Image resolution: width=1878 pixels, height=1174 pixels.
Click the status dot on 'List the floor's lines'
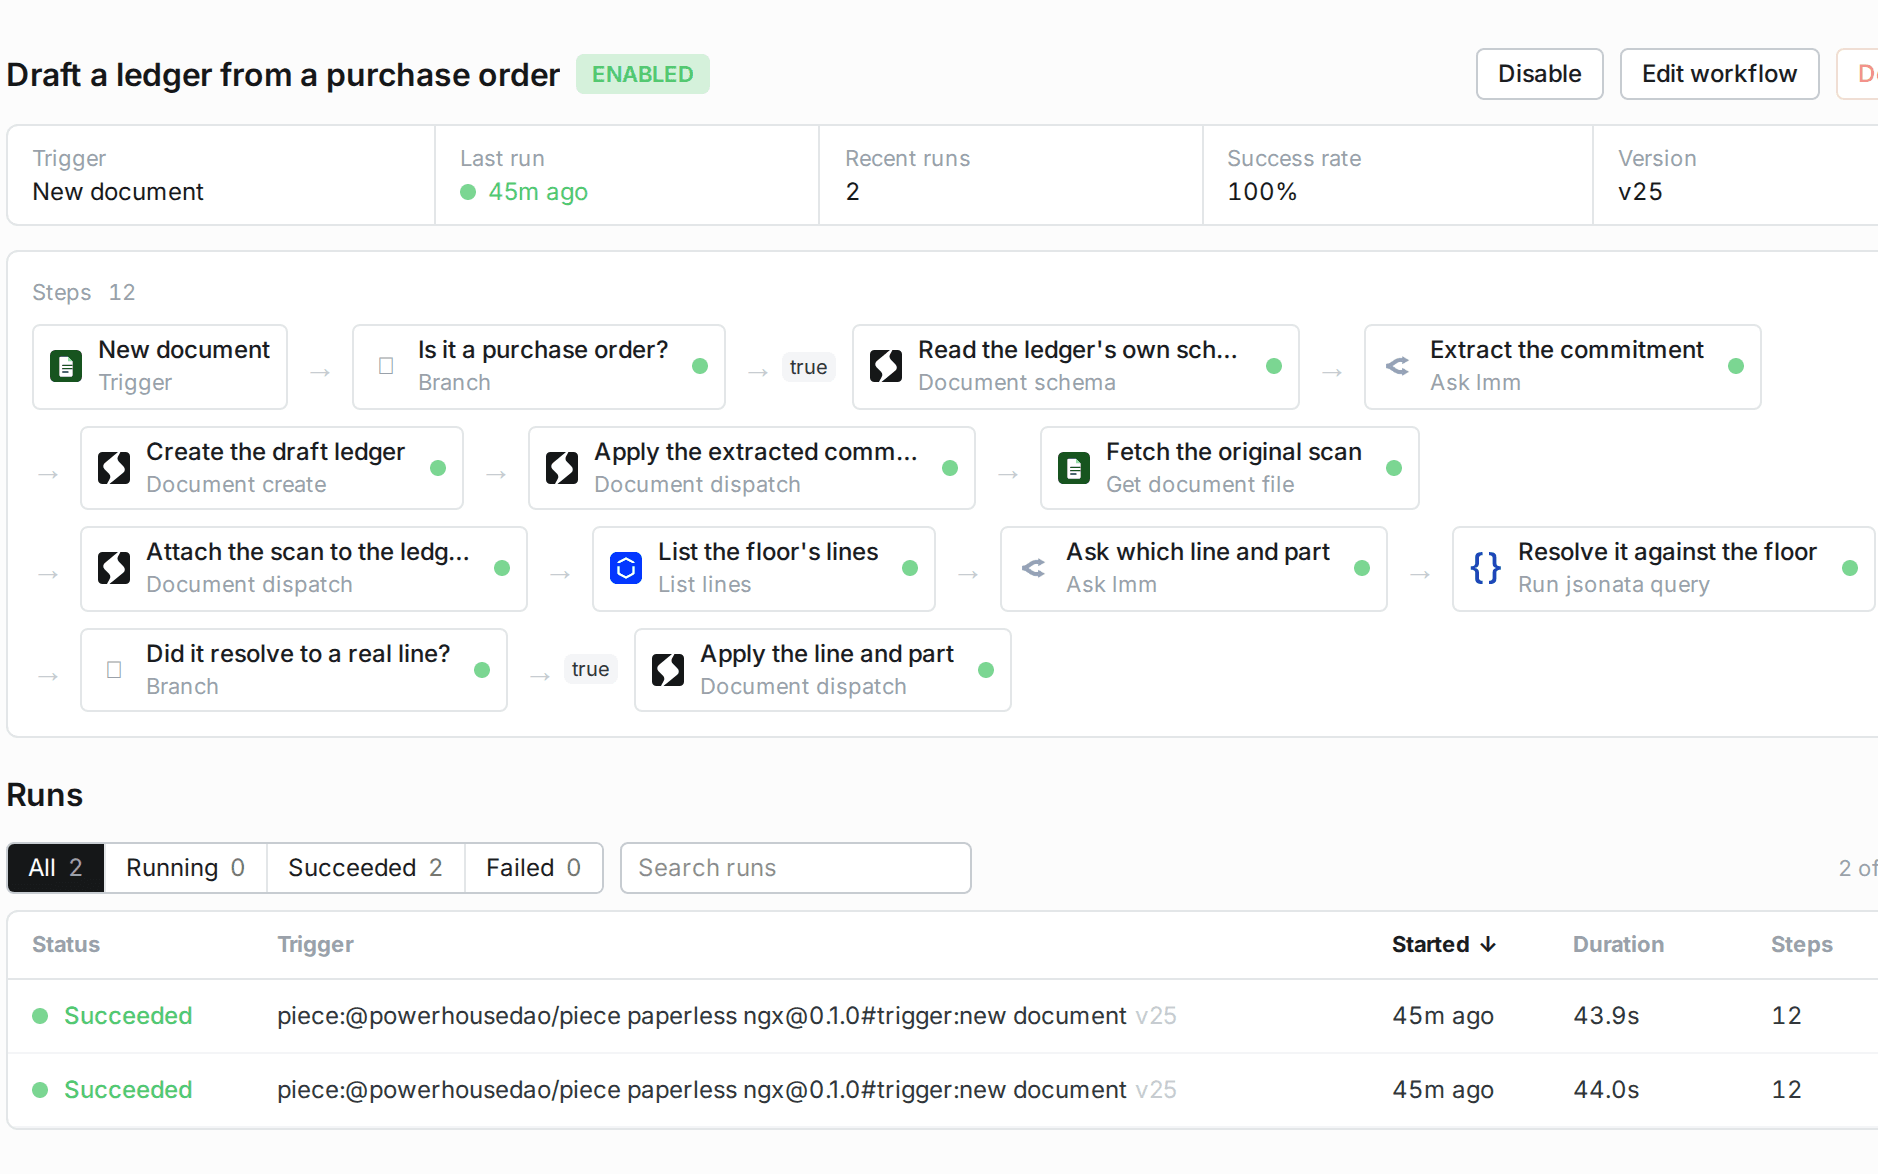pos(910,568)
